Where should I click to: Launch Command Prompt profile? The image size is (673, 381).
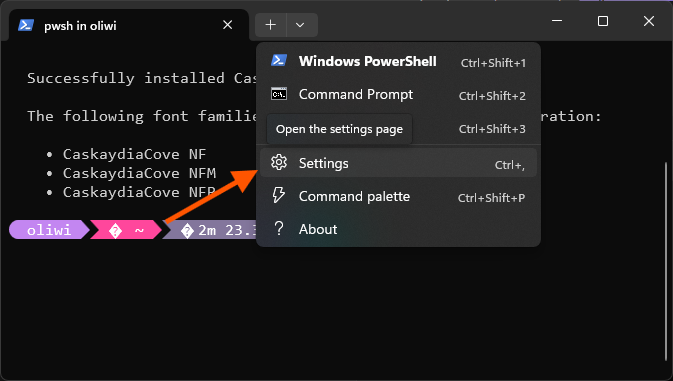[x=398, y=94]
